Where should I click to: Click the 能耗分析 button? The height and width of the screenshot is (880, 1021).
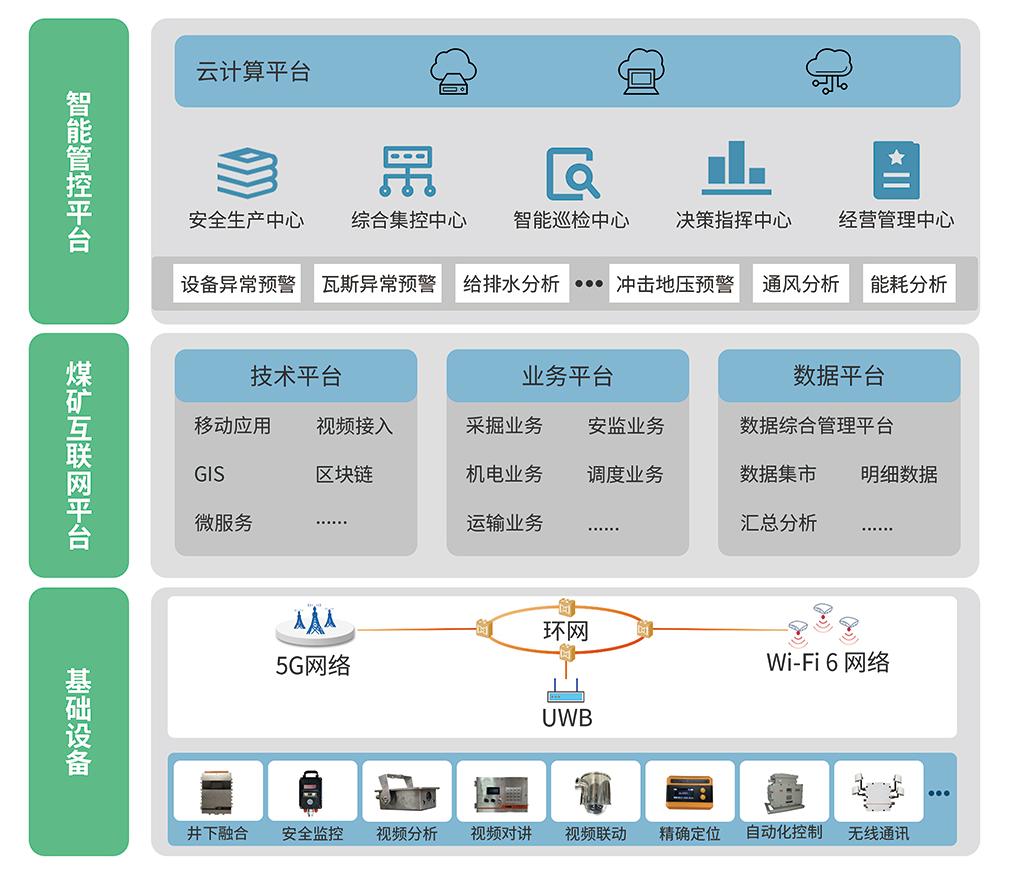[x=908, y=284]
